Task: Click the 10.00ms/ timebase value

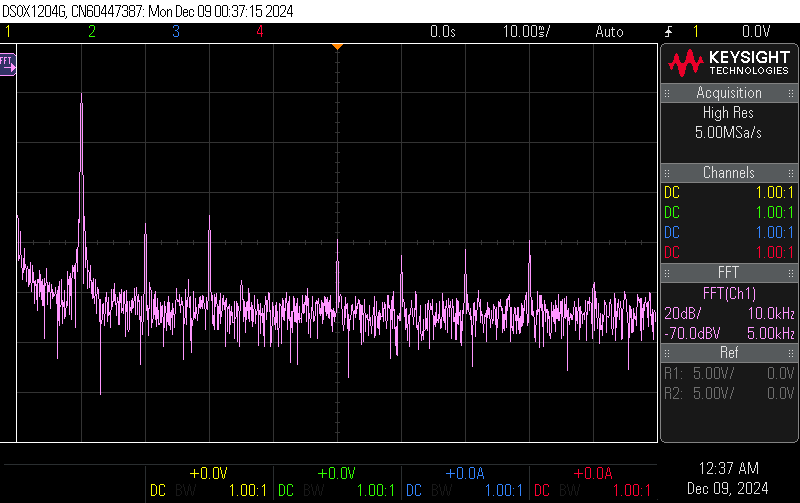Action: pyautogui.click(x=527, y=32)
